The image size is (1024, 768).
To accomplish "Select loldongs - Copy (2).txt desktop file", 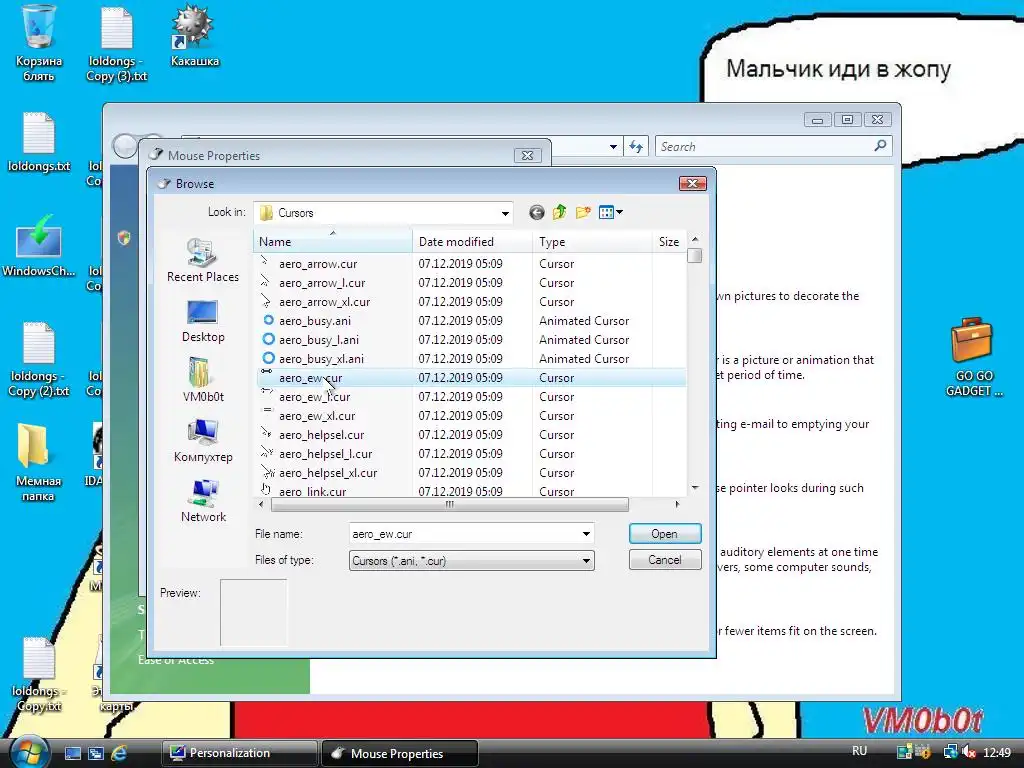I will [39, 359].
